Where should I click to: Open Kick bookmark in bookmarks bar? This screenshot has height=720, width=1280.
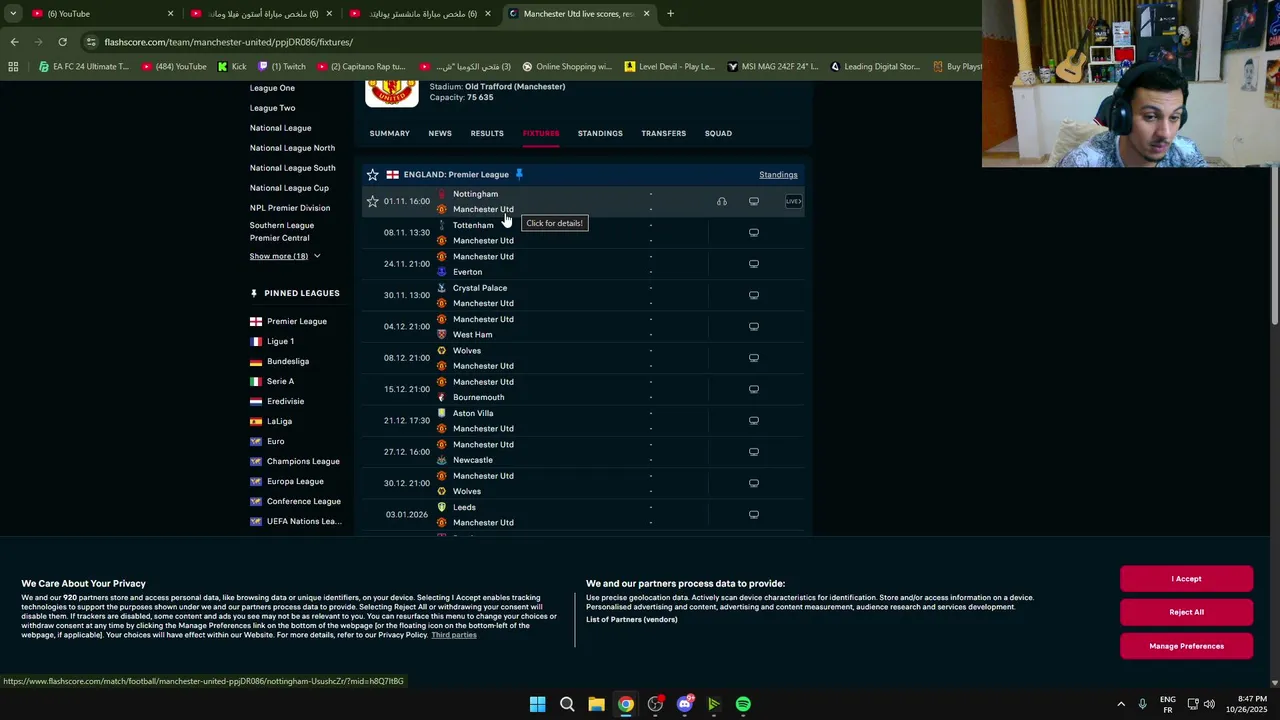click(231, 67)
